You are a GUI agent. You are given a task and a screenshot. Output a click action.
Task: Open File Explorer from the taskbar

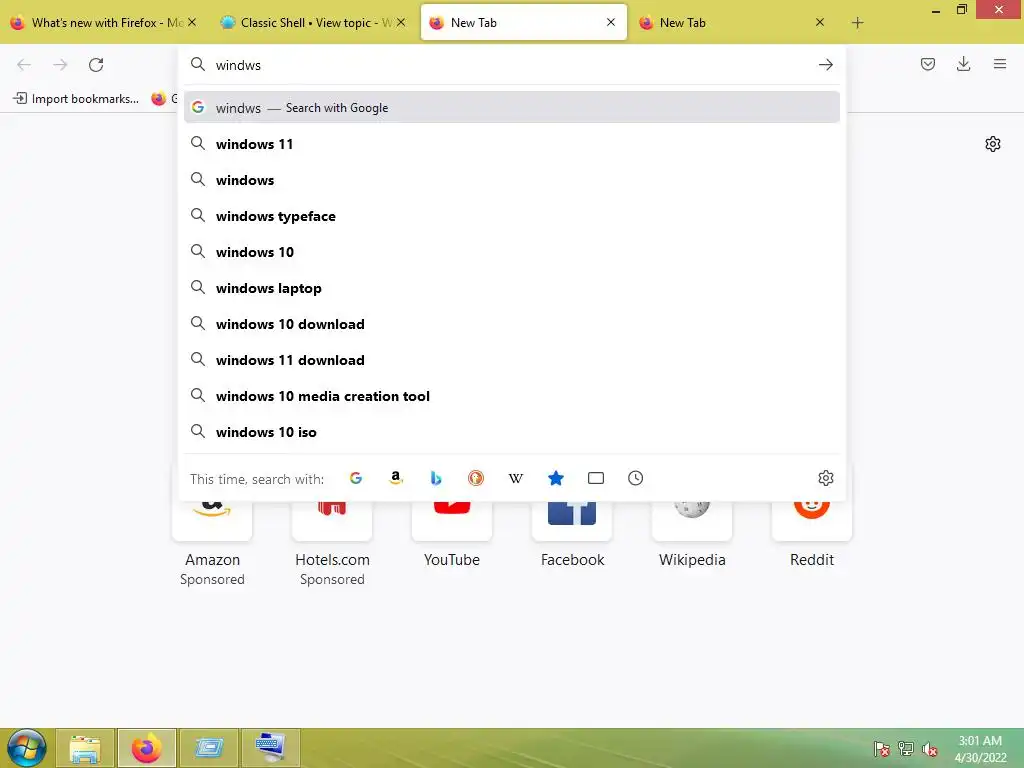click(x=85, y=748)
